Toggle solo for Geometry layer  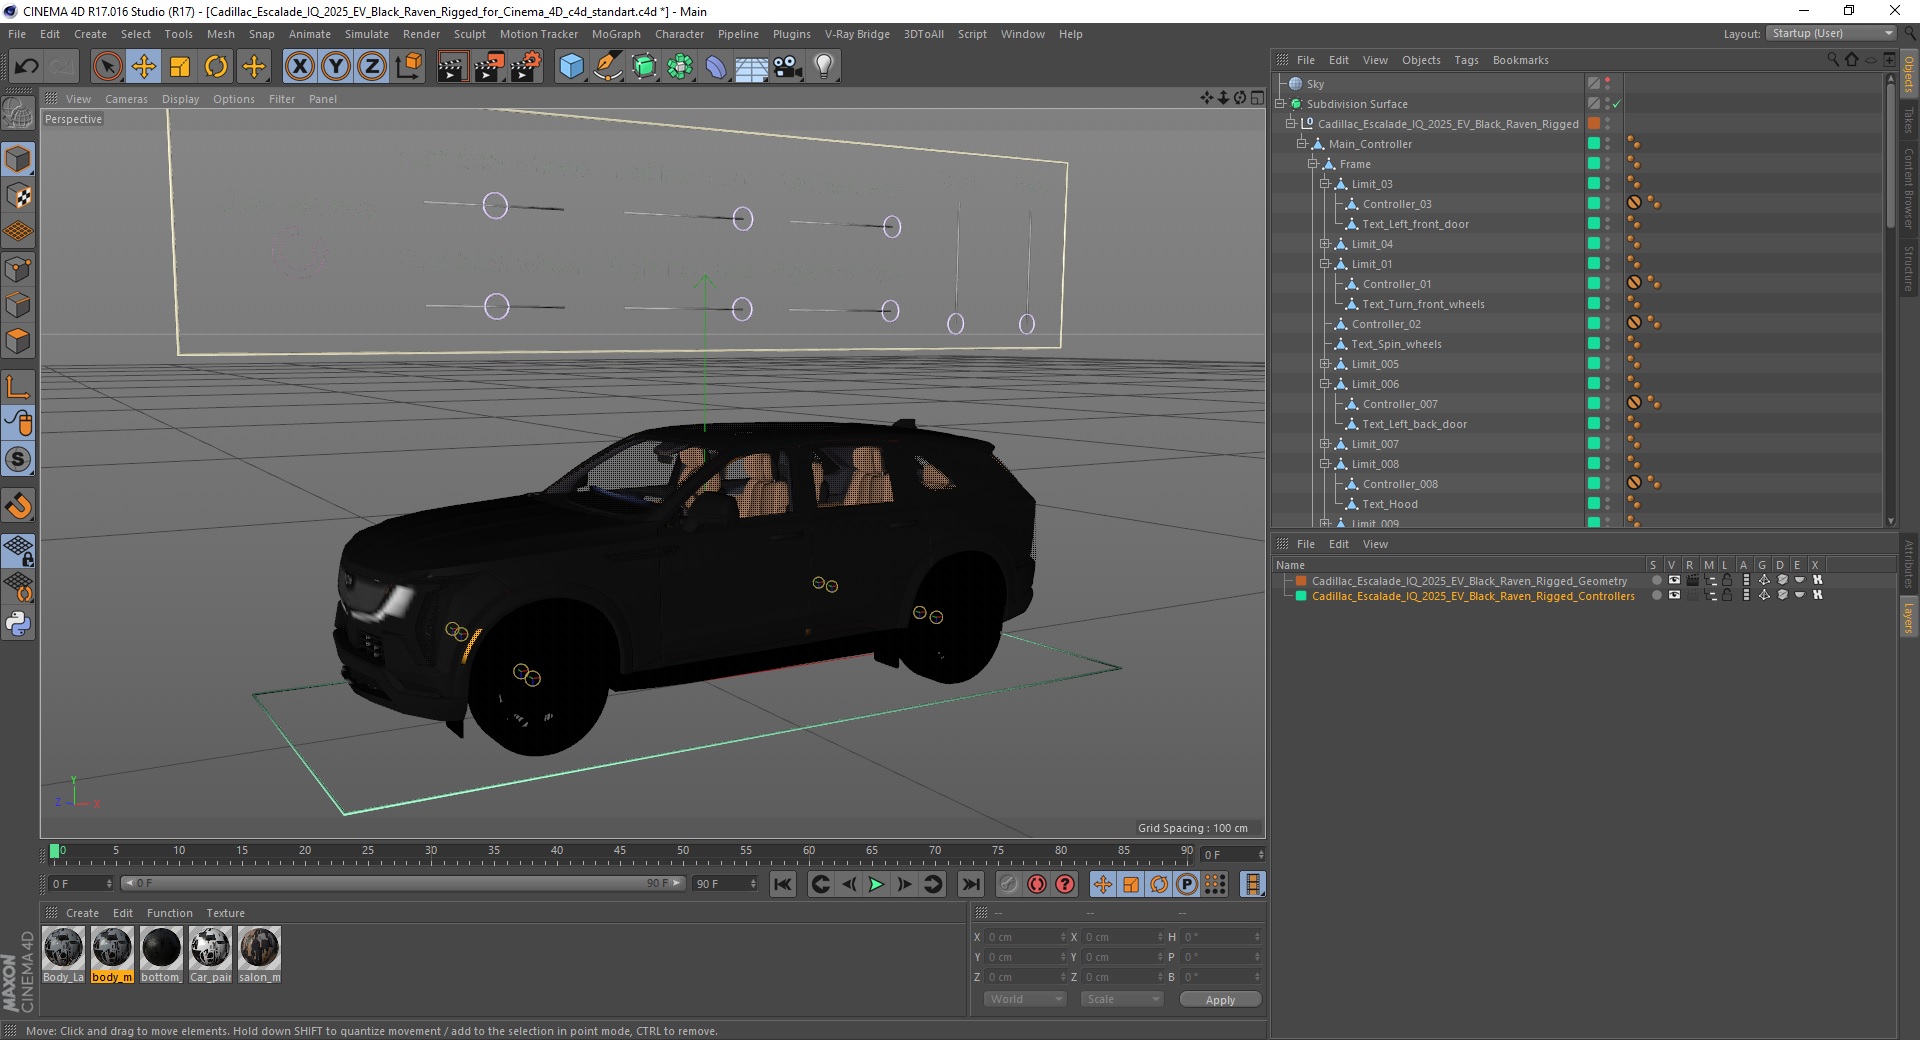(1656, 580)
